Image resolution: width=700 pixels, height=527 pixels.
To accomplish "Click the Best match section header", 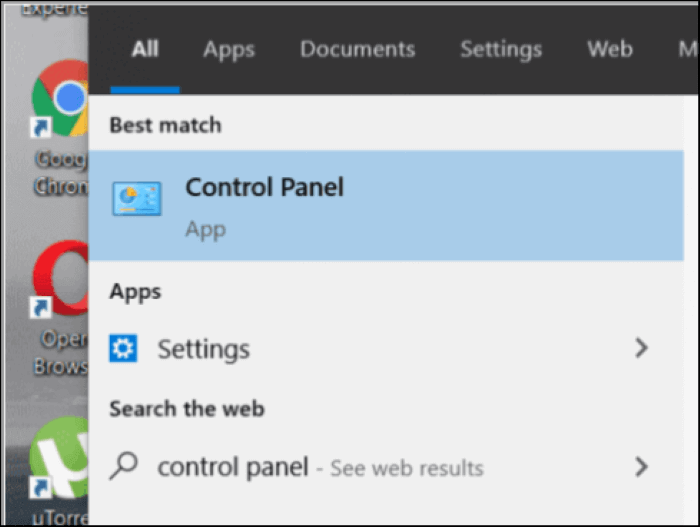I will tap(165, 125).
